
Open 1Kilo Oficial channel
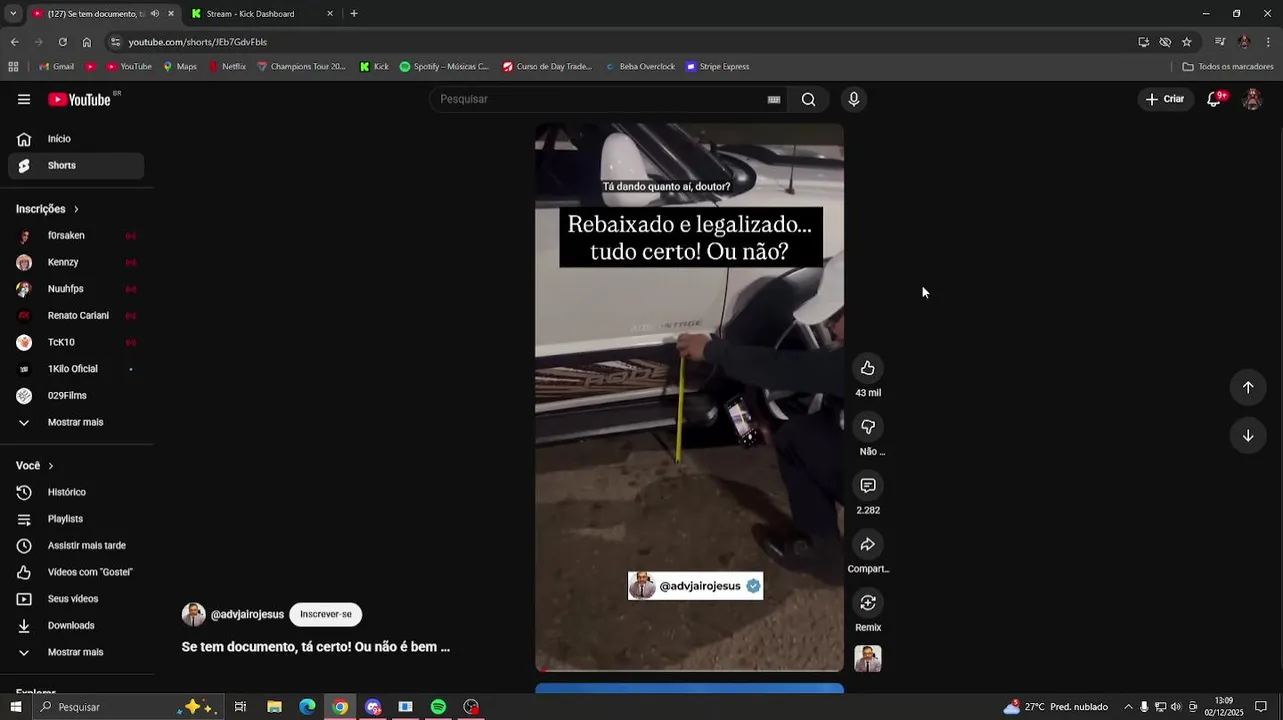pyautogui.click(x=76, y=369)
